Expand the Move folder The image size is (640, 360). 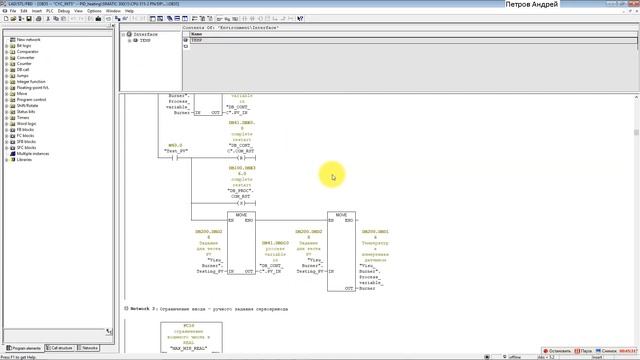click(7, 93)
